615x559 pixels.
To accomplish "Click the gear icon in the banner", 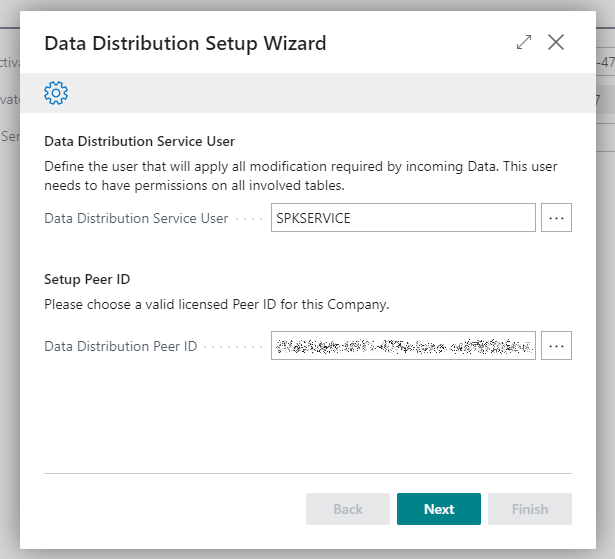I will 56,94.
